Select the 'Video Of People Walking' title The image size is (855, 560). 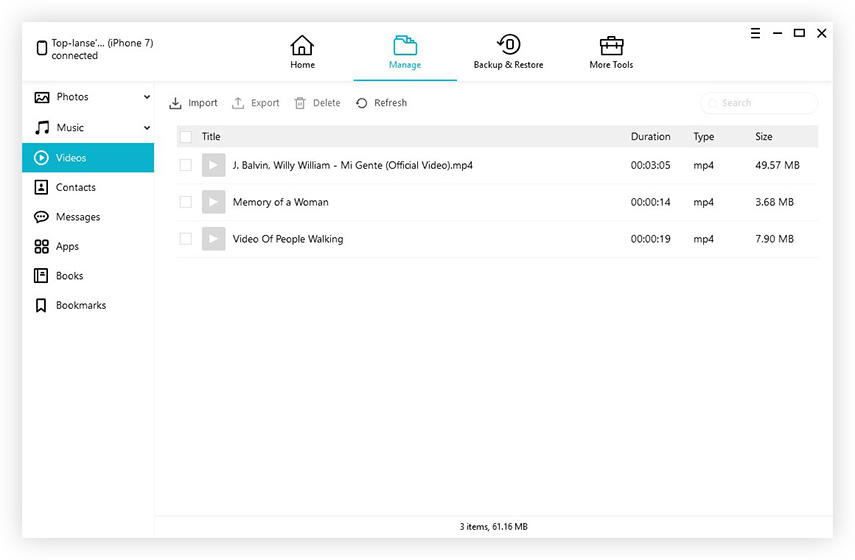pyautogui.click(x=288, y=239)
